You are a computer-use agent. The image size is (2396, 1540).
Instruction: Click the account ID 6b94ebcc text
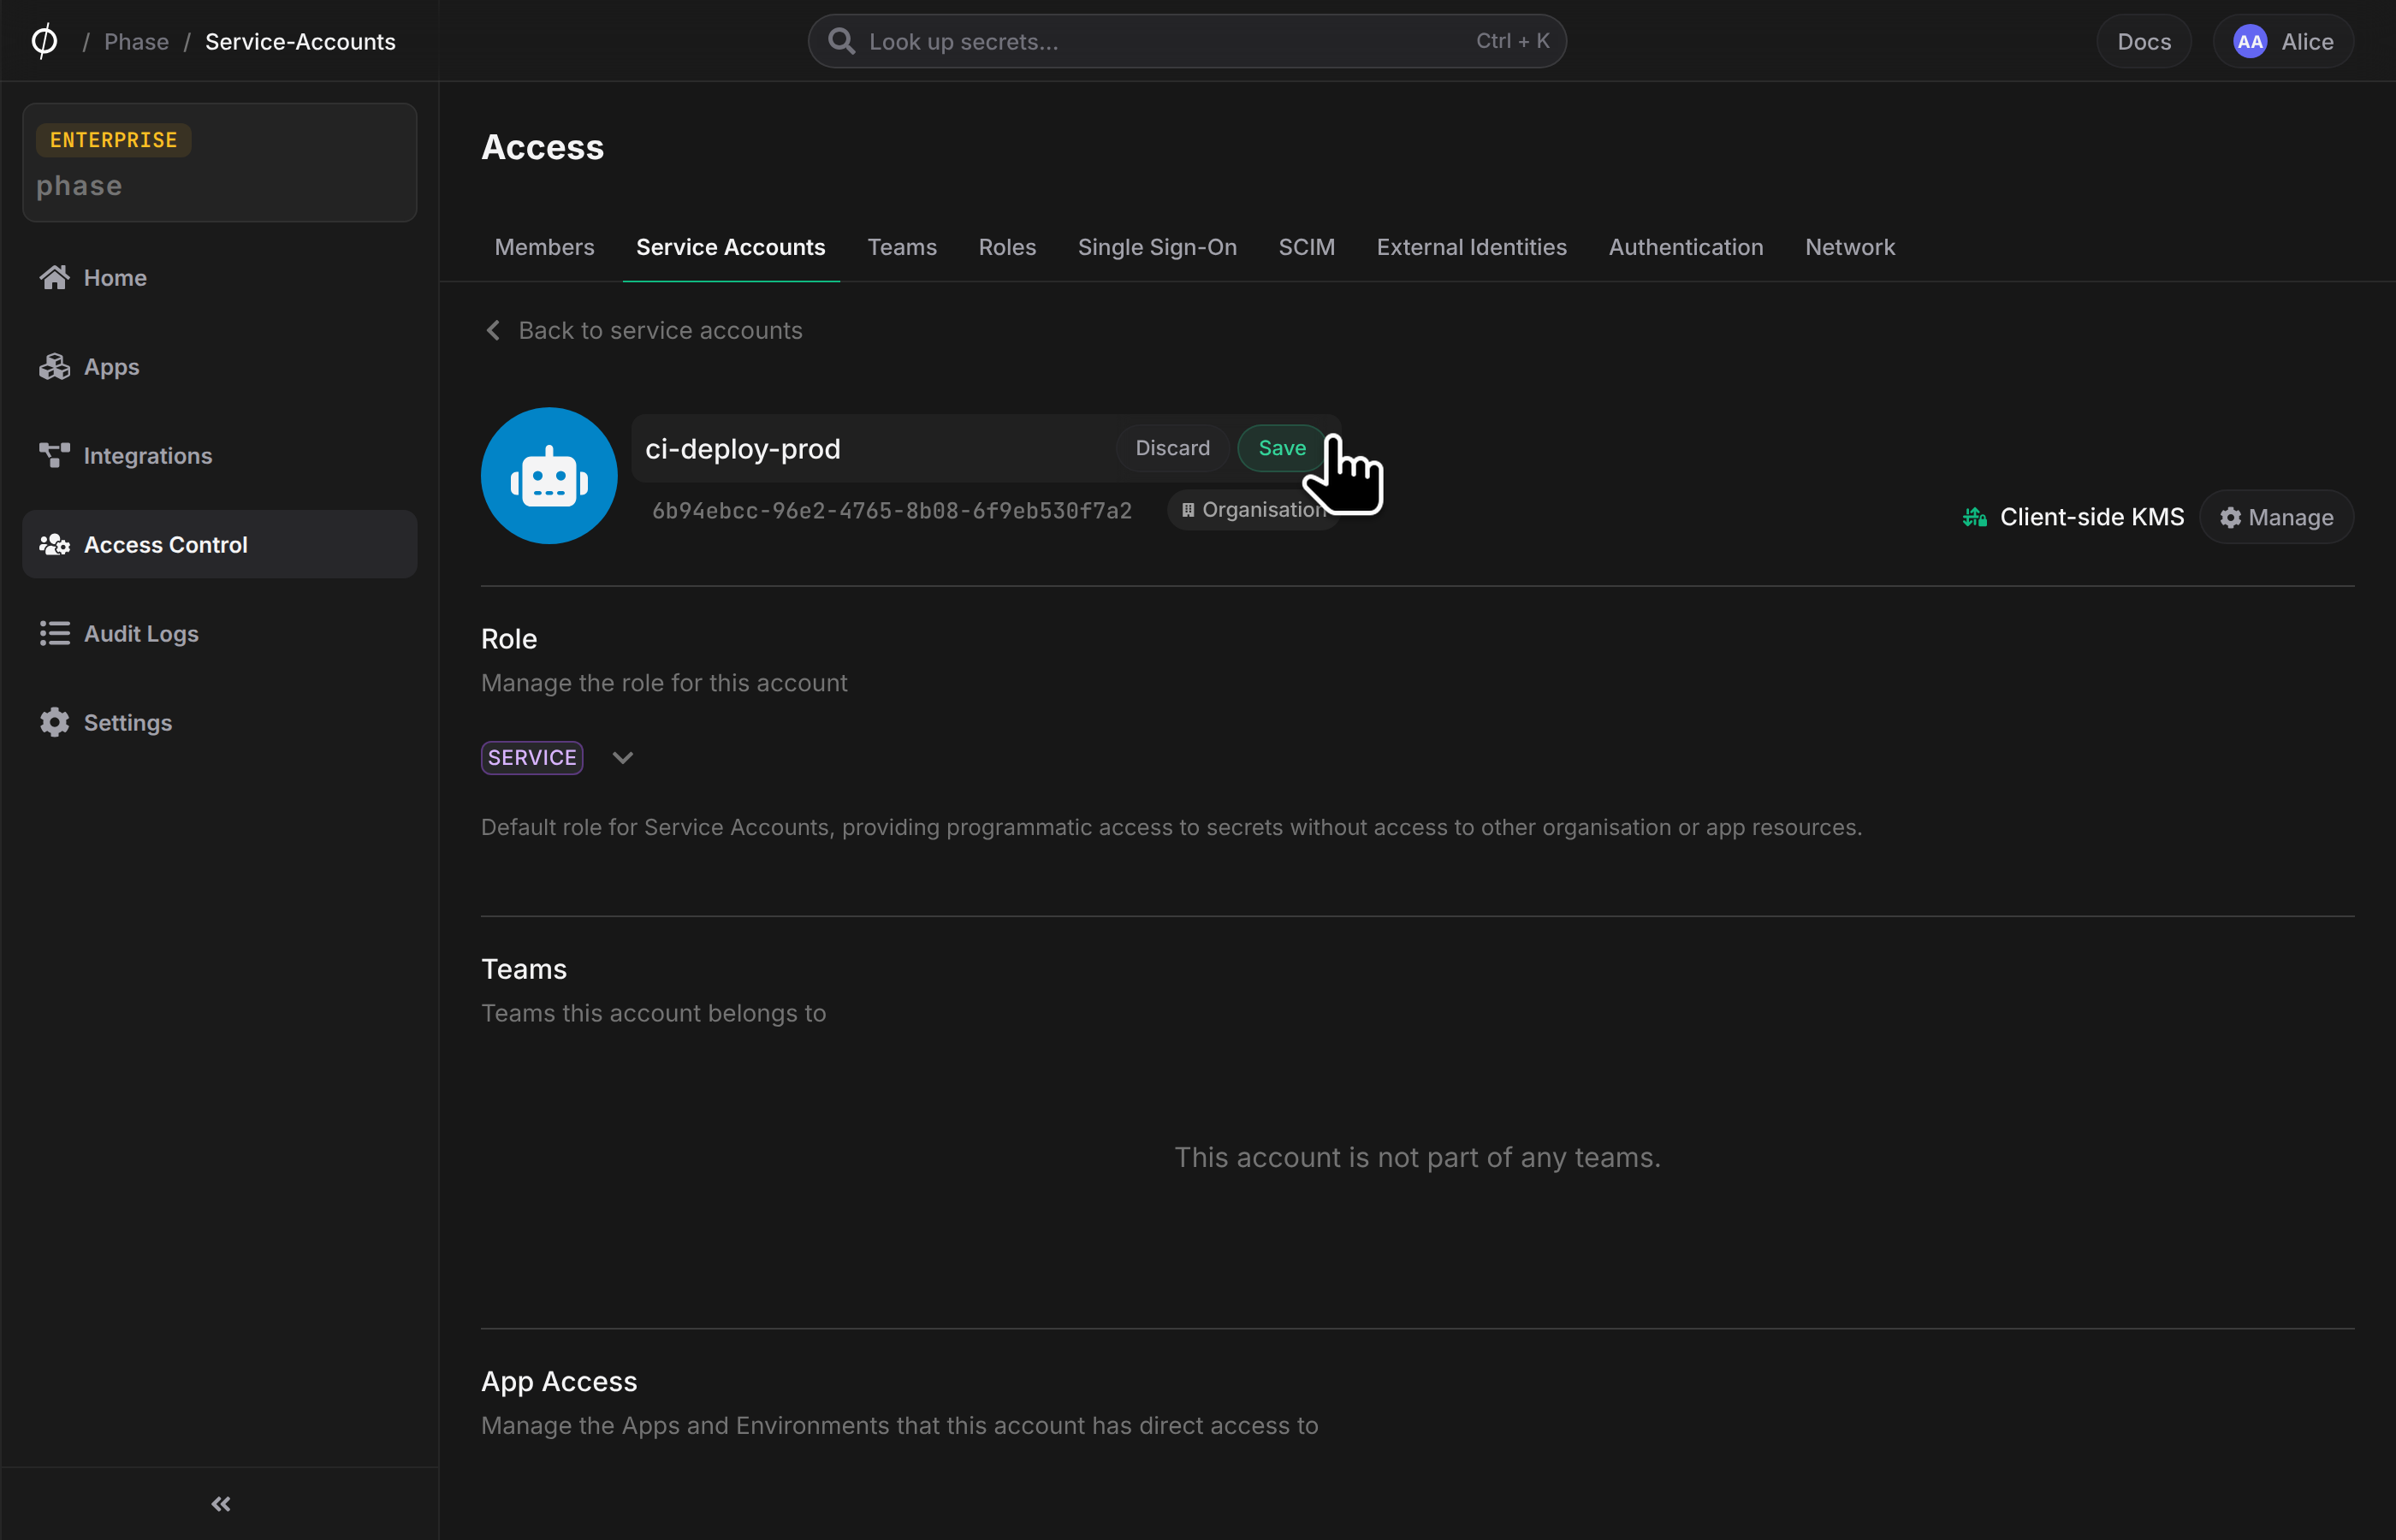[x=892, y=510]
